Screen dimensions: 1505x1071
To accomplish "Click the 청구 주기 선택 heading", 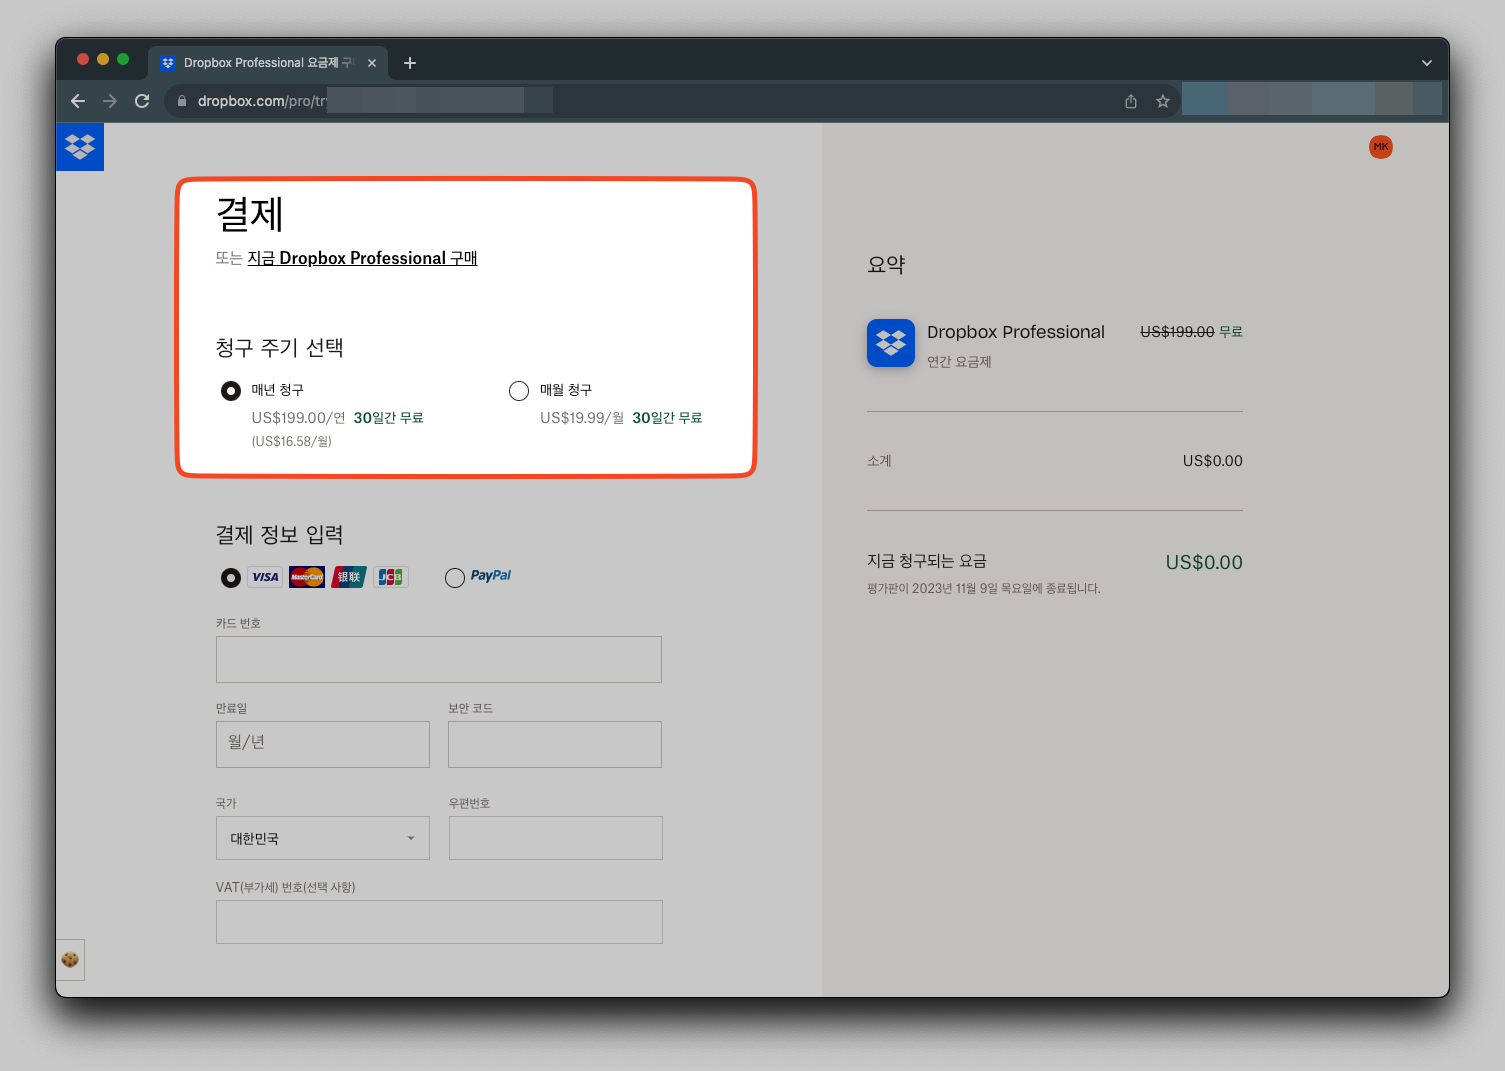I will point(280,348).
